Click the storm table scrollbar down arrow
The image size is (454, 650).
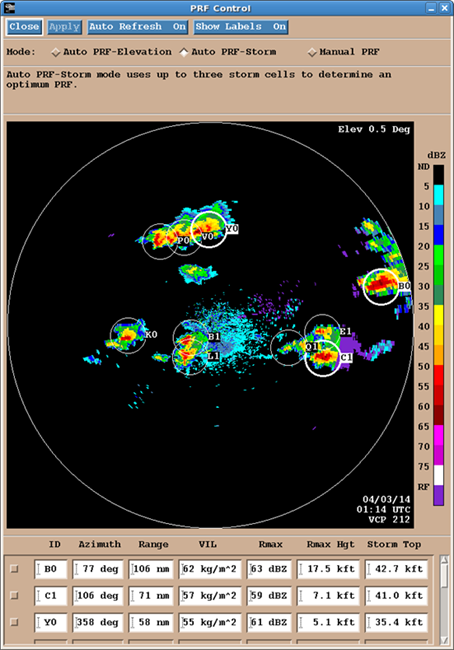click(x=444, y=639)
